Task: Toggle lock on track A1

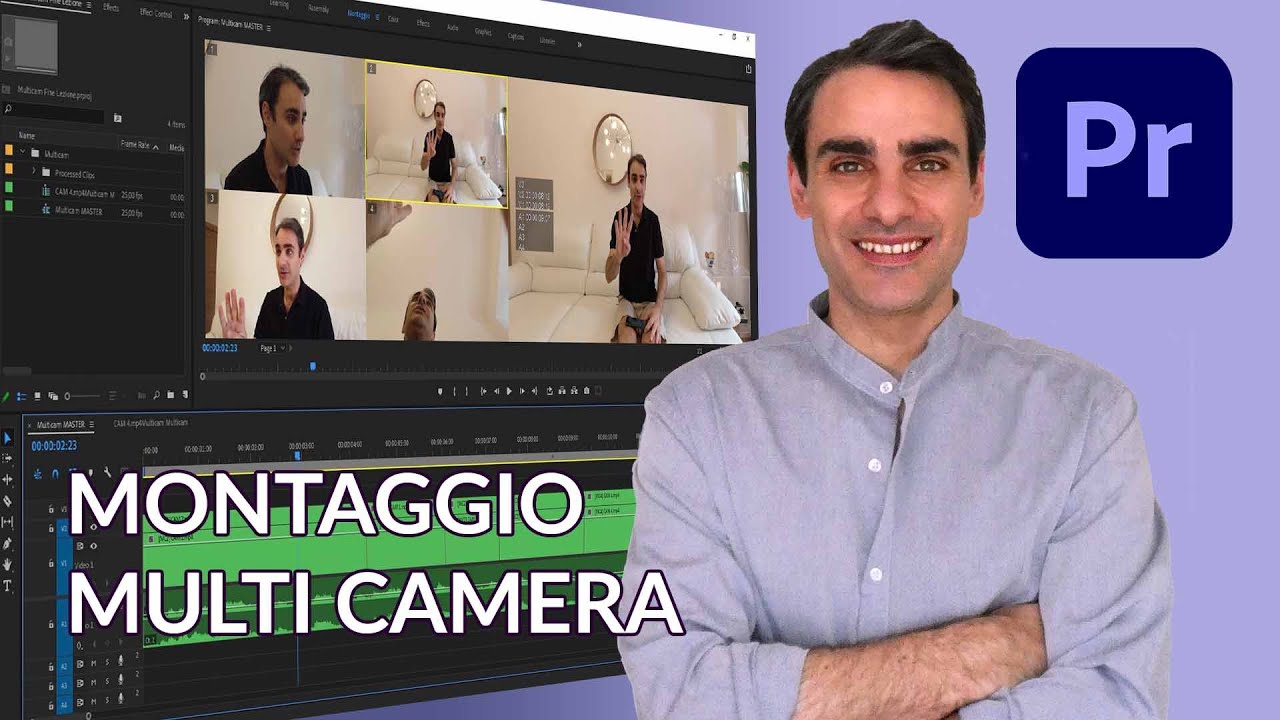Action: (51, 625)
